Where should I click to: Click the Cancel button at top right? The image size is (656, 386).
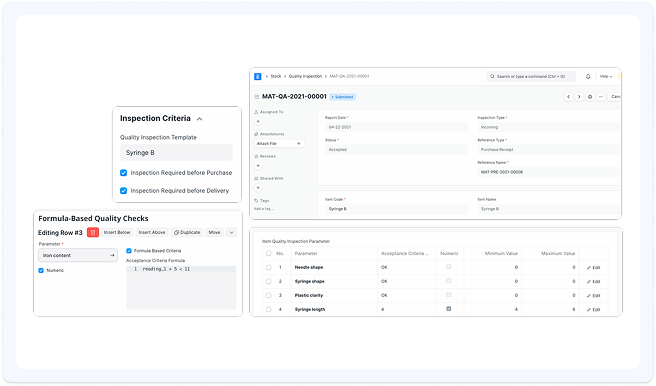614,97
